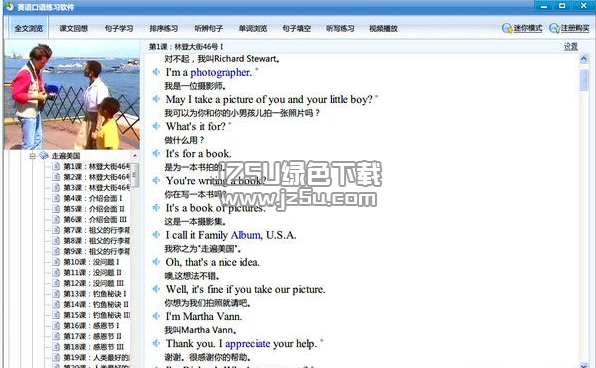Click the lesson tree scrollbar up arrow

[135, 155]
